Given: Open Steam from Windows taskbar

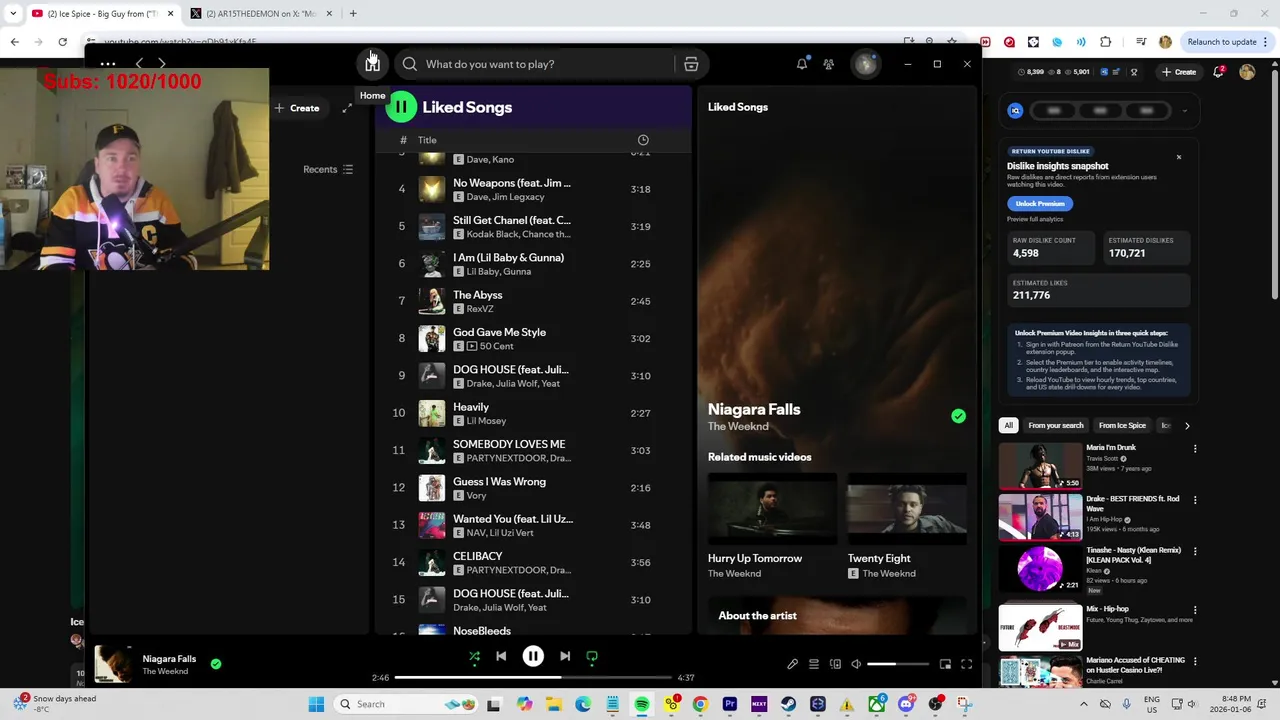Looking at the screenshot, I should tap(789, 704).
